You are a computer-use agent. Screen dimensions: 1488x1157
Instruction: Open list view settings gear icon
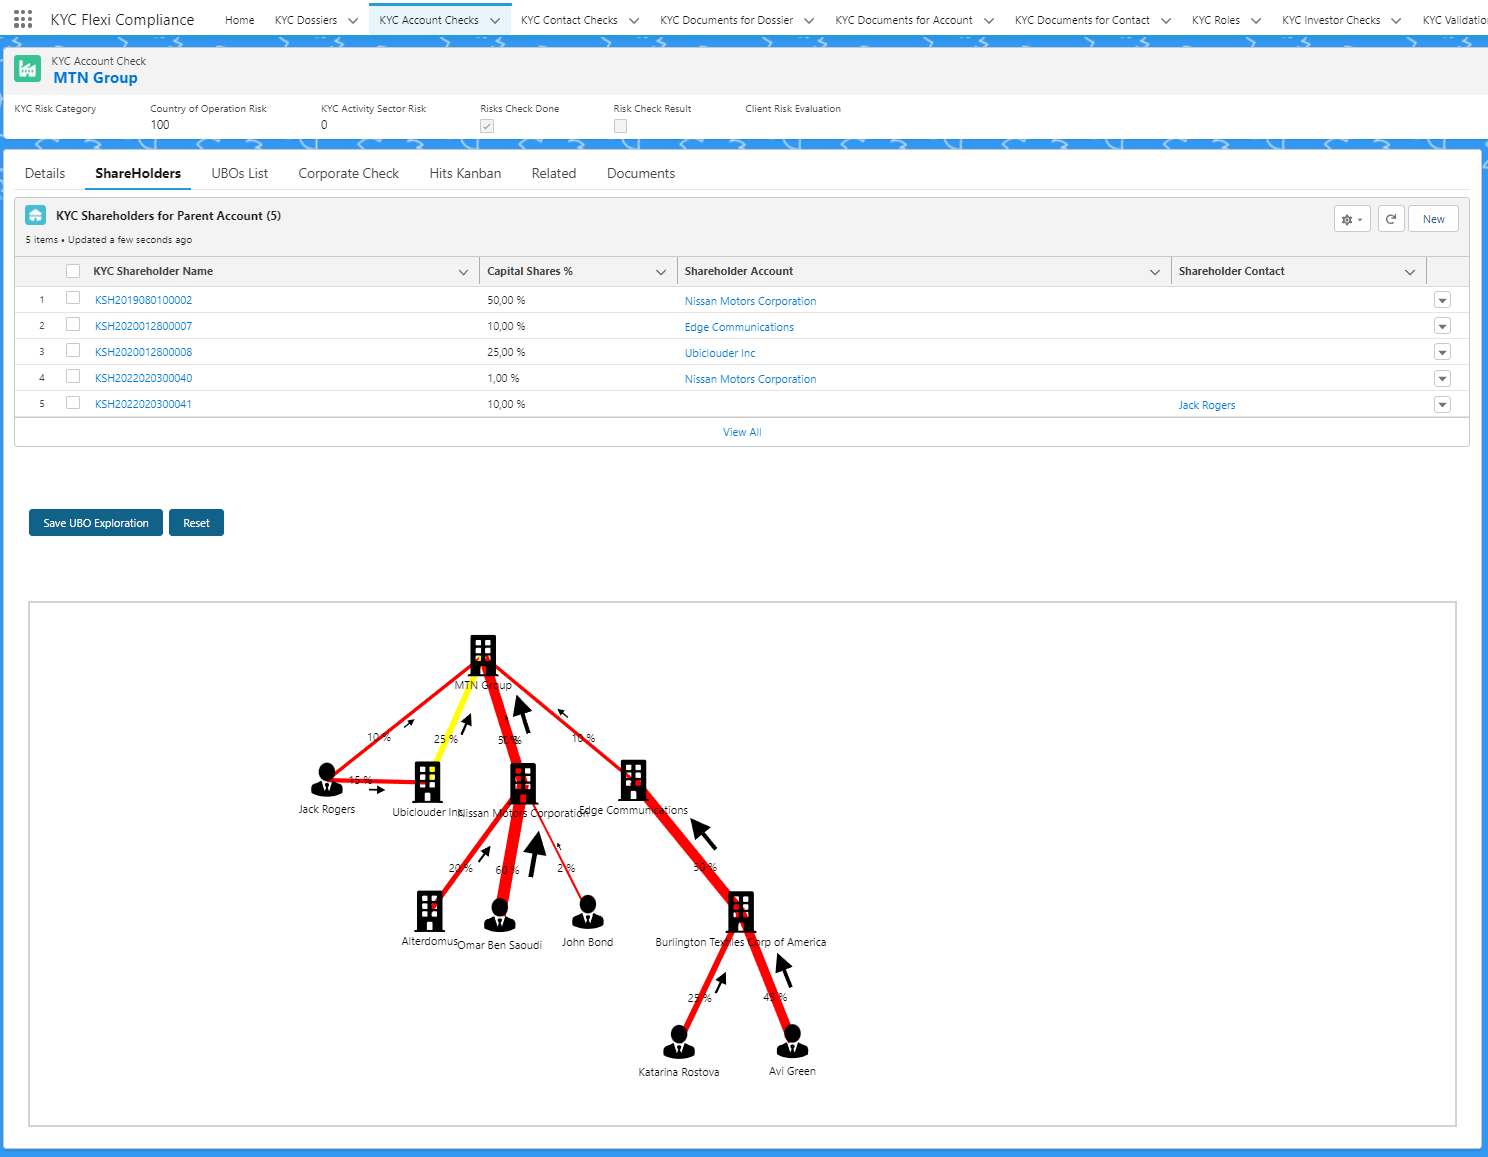click(x=1352, y=219)
